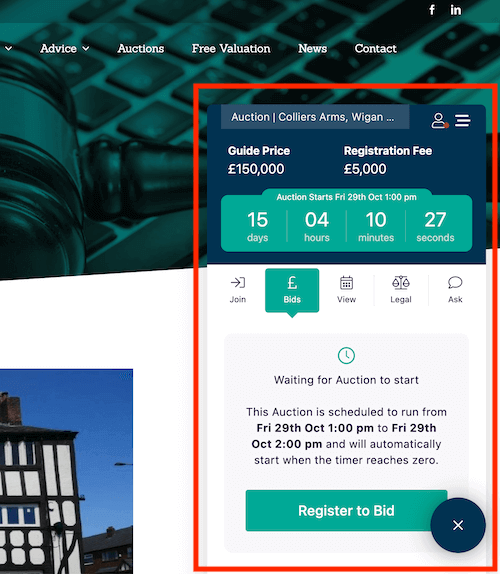Open the News menu link
Viewport: 500px width, 574px height.
coord(313,48)
